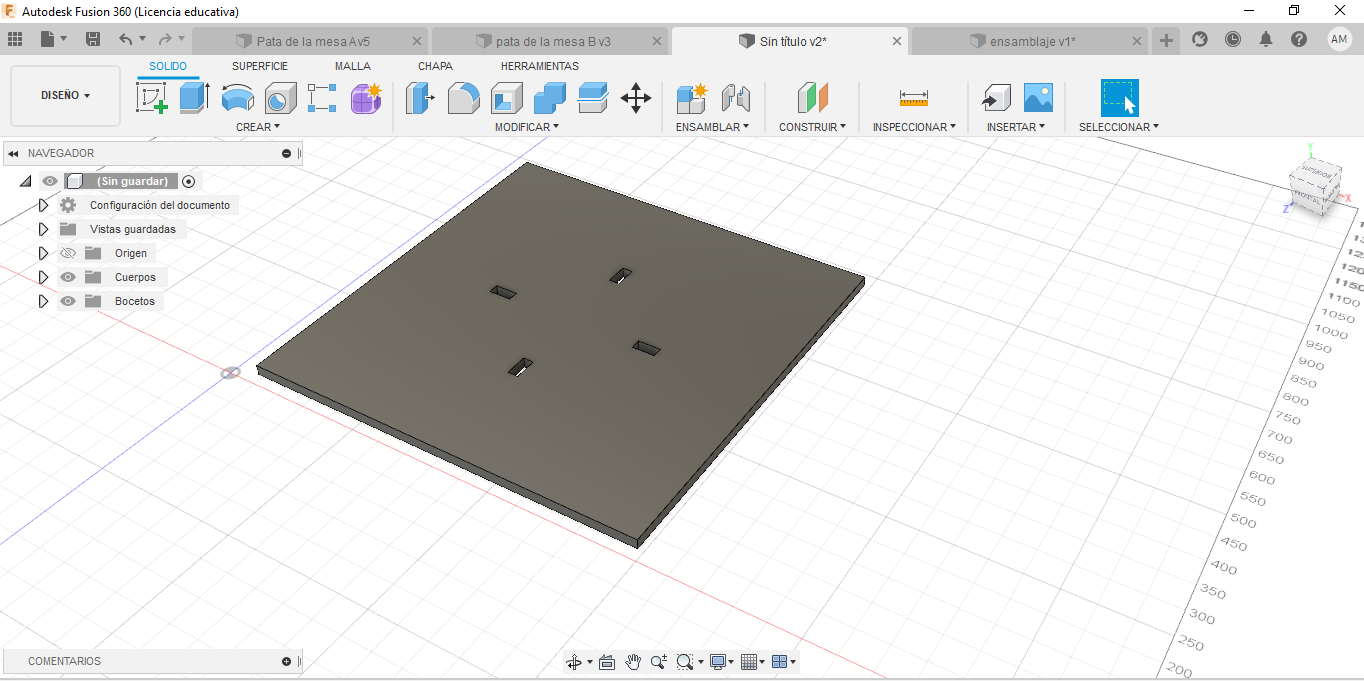Image resolution: width=1364 pixels, height=681 pixels.
Task: Switch to the ensamblaje v1* document tab
Action: 1031,41
